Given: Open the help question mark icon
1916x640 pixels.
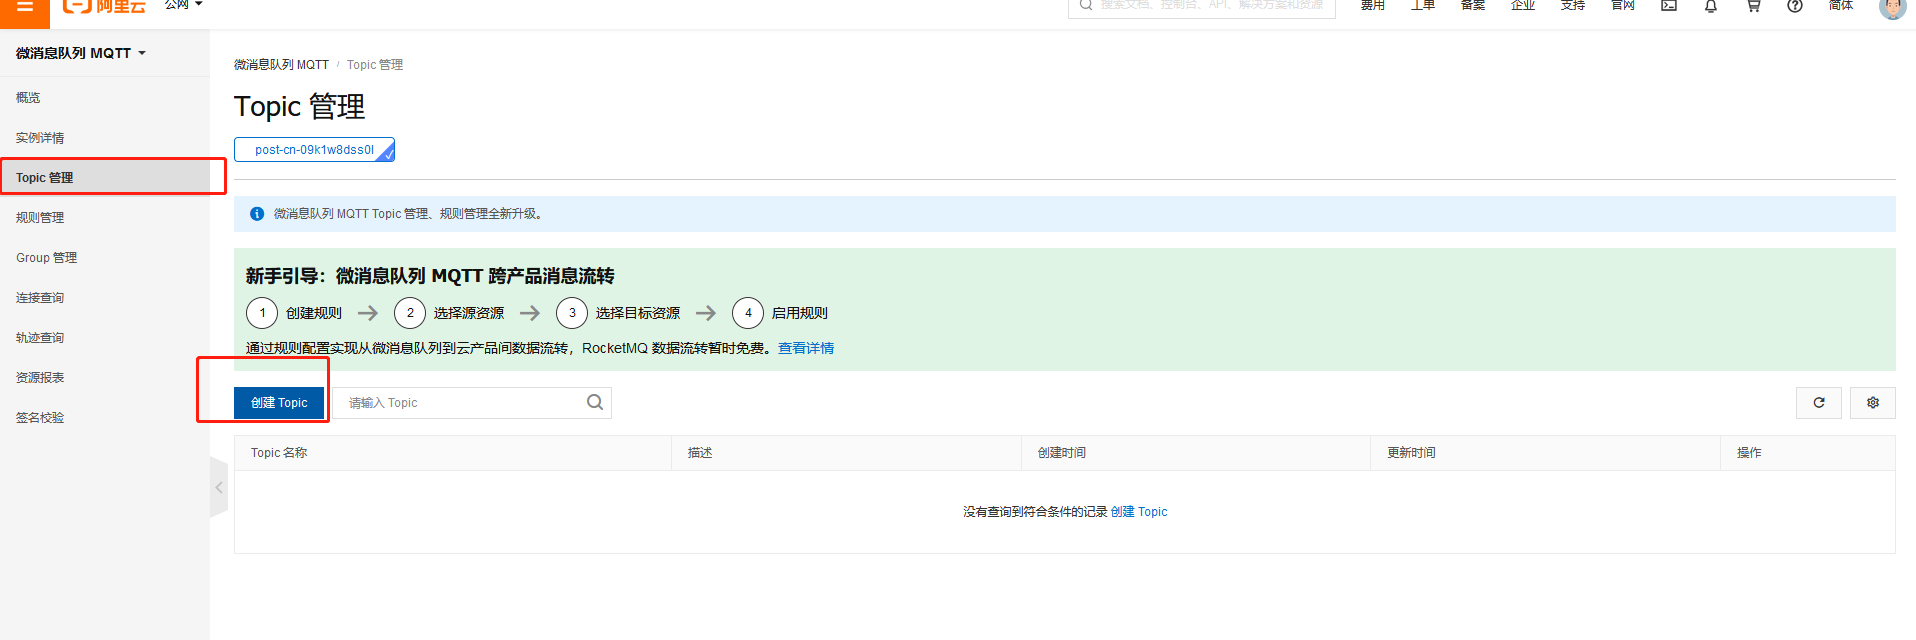Looking at the screenshot, I should [1795, 6].
